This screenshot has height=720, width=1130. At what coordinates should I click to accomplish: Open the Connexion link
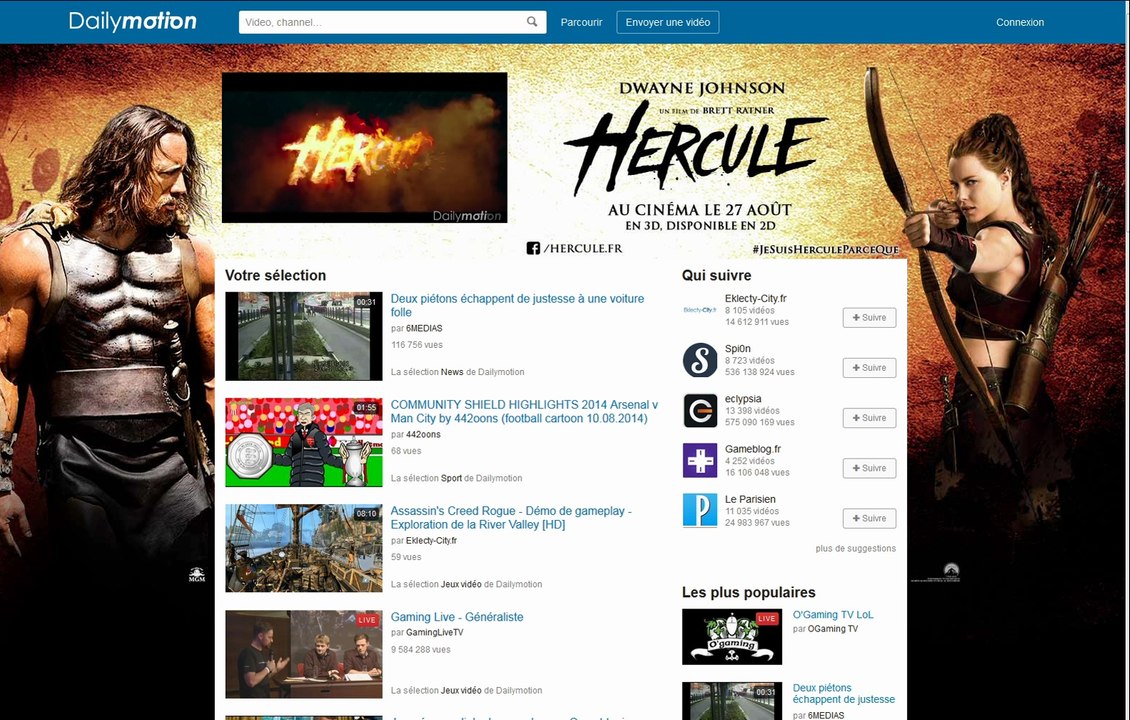[x=1020, y=22]
